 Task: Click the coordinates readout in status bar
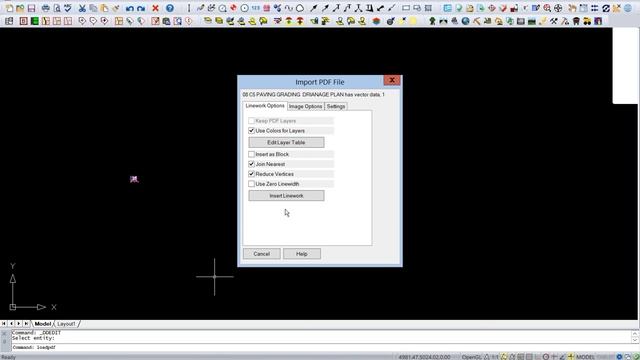424,357
